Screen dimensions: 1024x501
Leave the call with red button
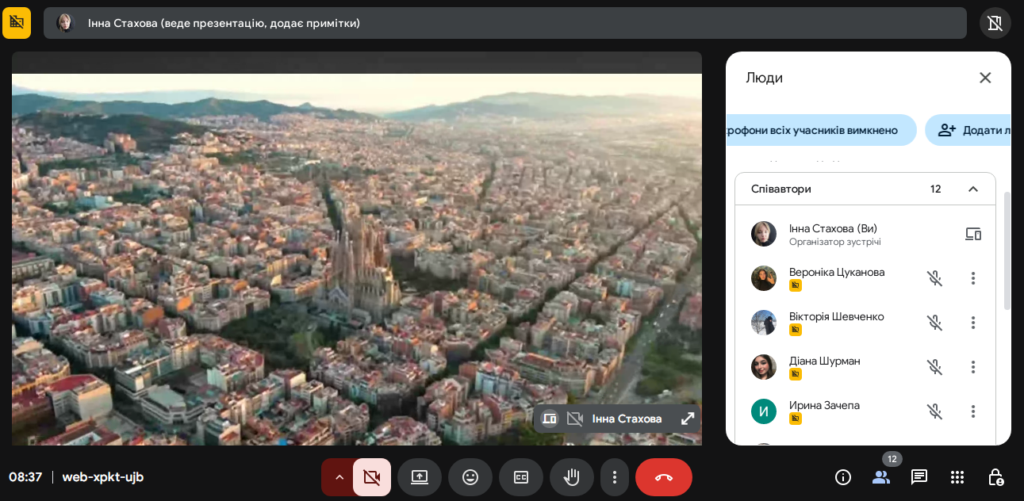(x=663, y=477)
